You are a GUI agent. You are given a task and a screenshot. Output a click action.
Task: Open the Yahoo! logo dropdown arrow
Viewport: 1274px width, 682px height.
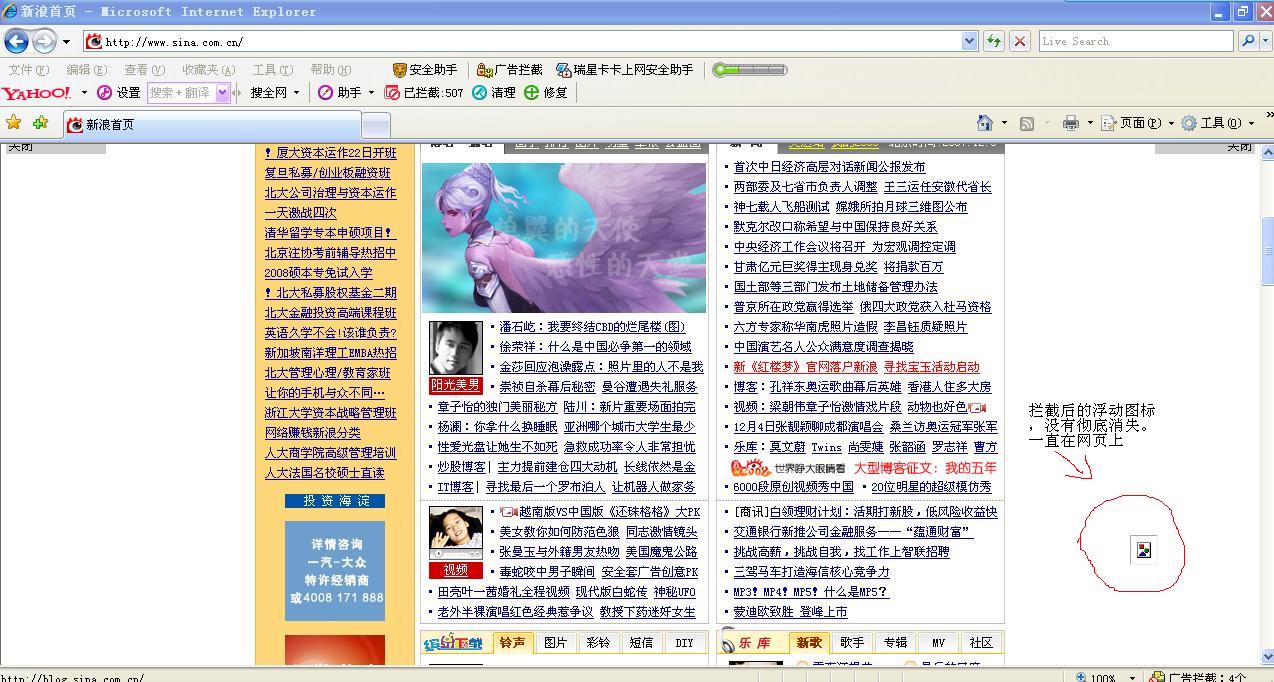pos(84,93)
